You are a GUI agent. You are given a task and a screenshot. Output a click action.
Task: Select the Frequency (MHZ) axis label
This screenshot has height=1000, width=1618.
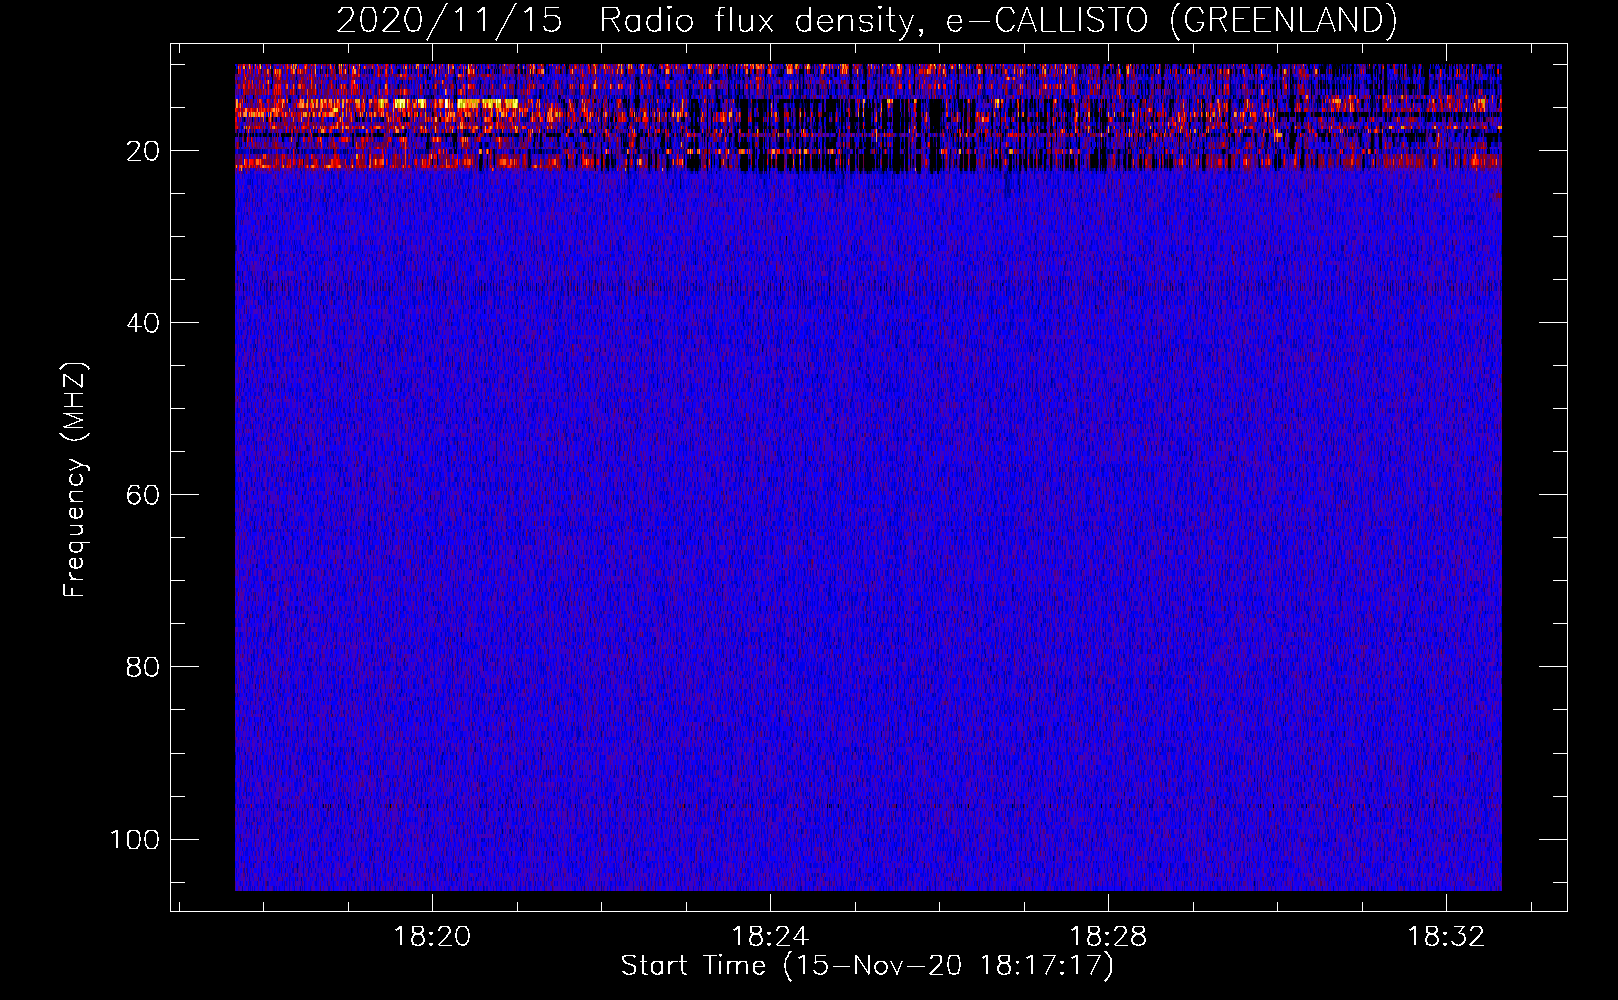(x=75, y=480)
